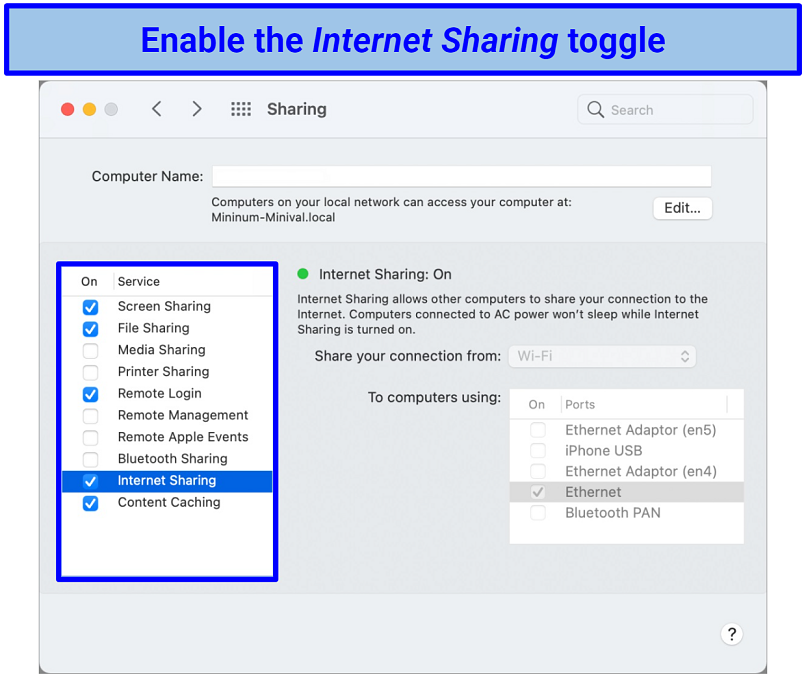806x679 pixels.
Task: Click the search magnifier icon
Action: click(595, 109)
